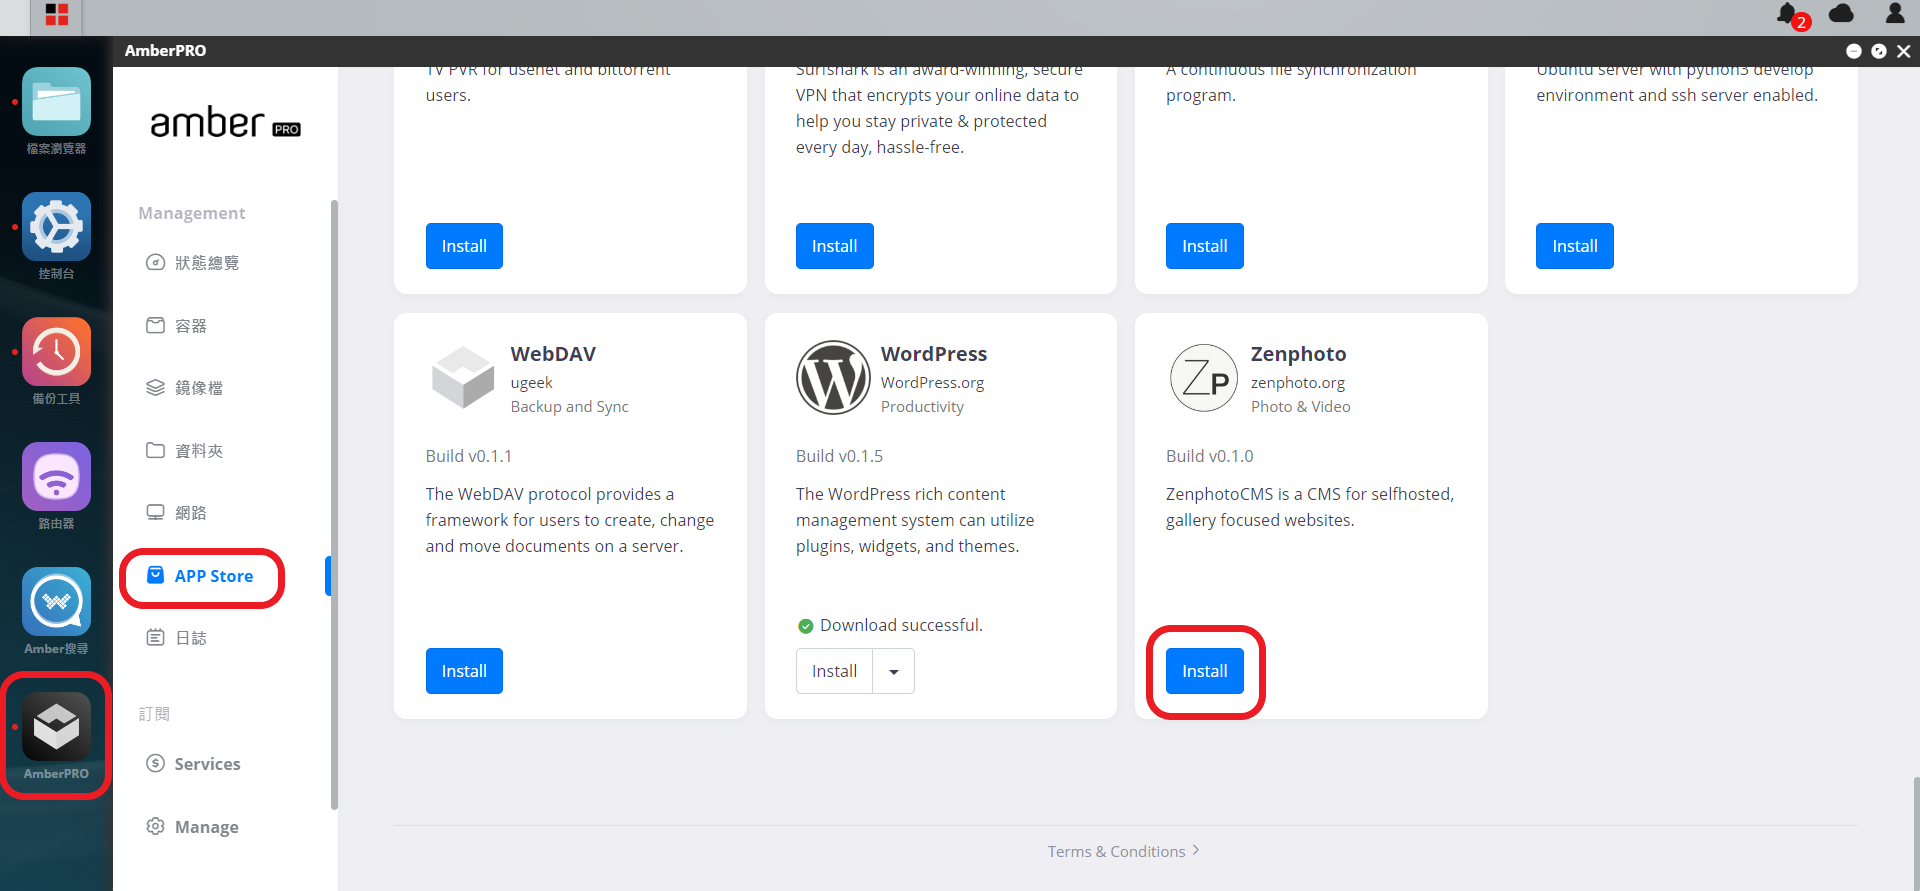Click the WebDAV cube app icon
The width and height of the screenshot is (1920, 891).
coord(463,377)
